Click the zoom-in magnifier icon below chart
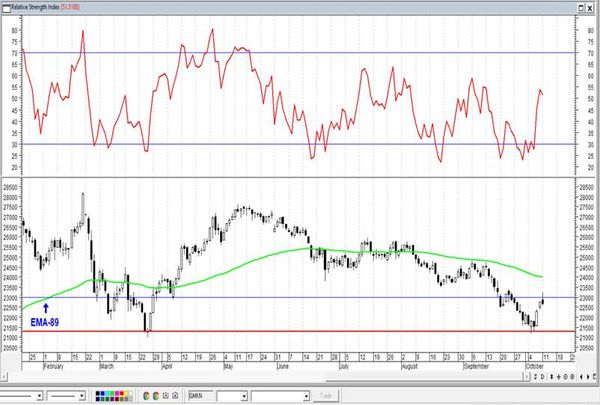Screen dimensions: 600x405 tap(566, 377)
